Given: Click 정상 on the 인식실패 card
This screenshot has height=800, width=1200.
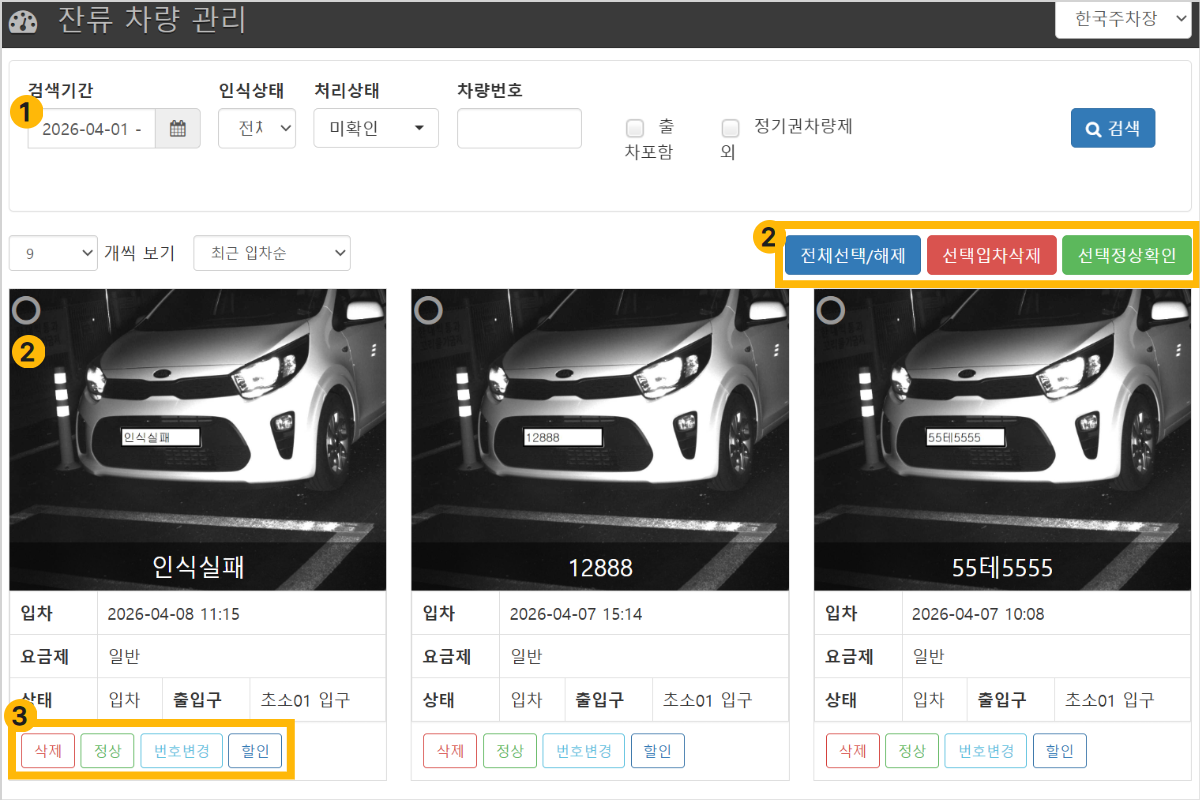Looking at the screenshot, I should 107,751.
